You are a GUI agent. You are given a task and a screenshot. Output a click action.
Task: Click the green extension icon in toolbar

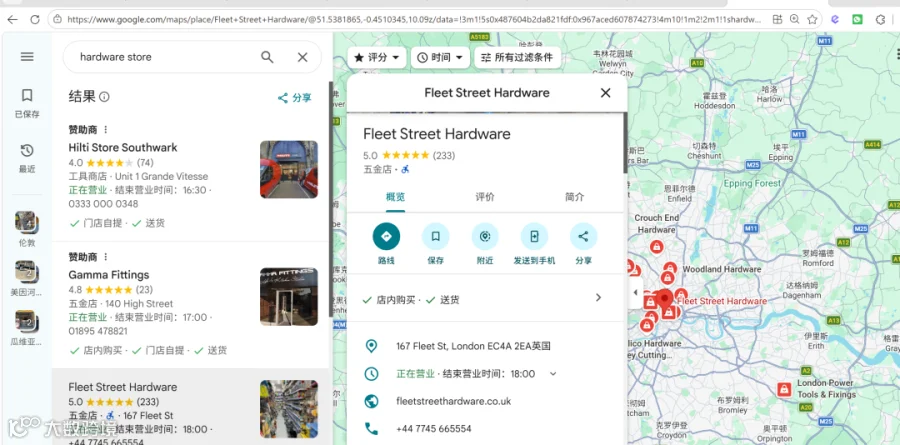coord(857,20)
